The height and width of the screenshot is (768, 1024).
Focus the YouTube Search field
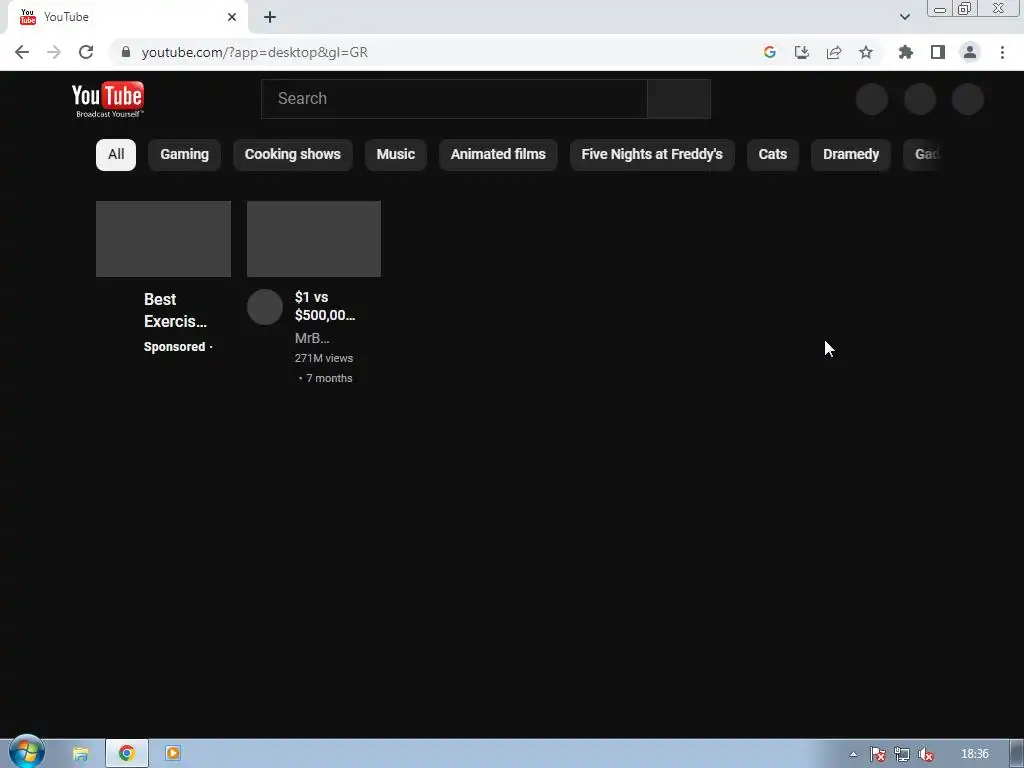tap(454, 99)
